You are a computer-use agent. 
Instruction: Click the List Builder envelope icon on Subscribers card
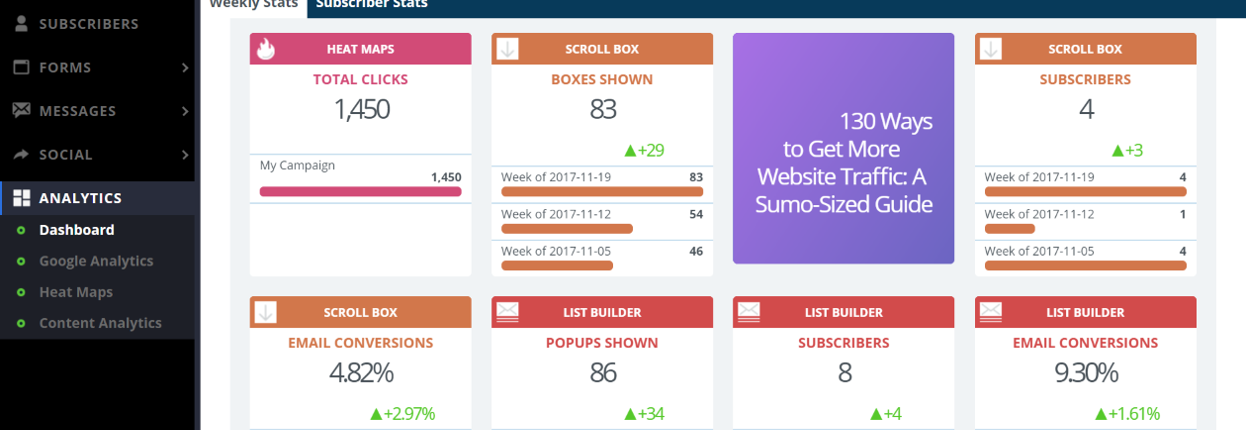point(748,312)
